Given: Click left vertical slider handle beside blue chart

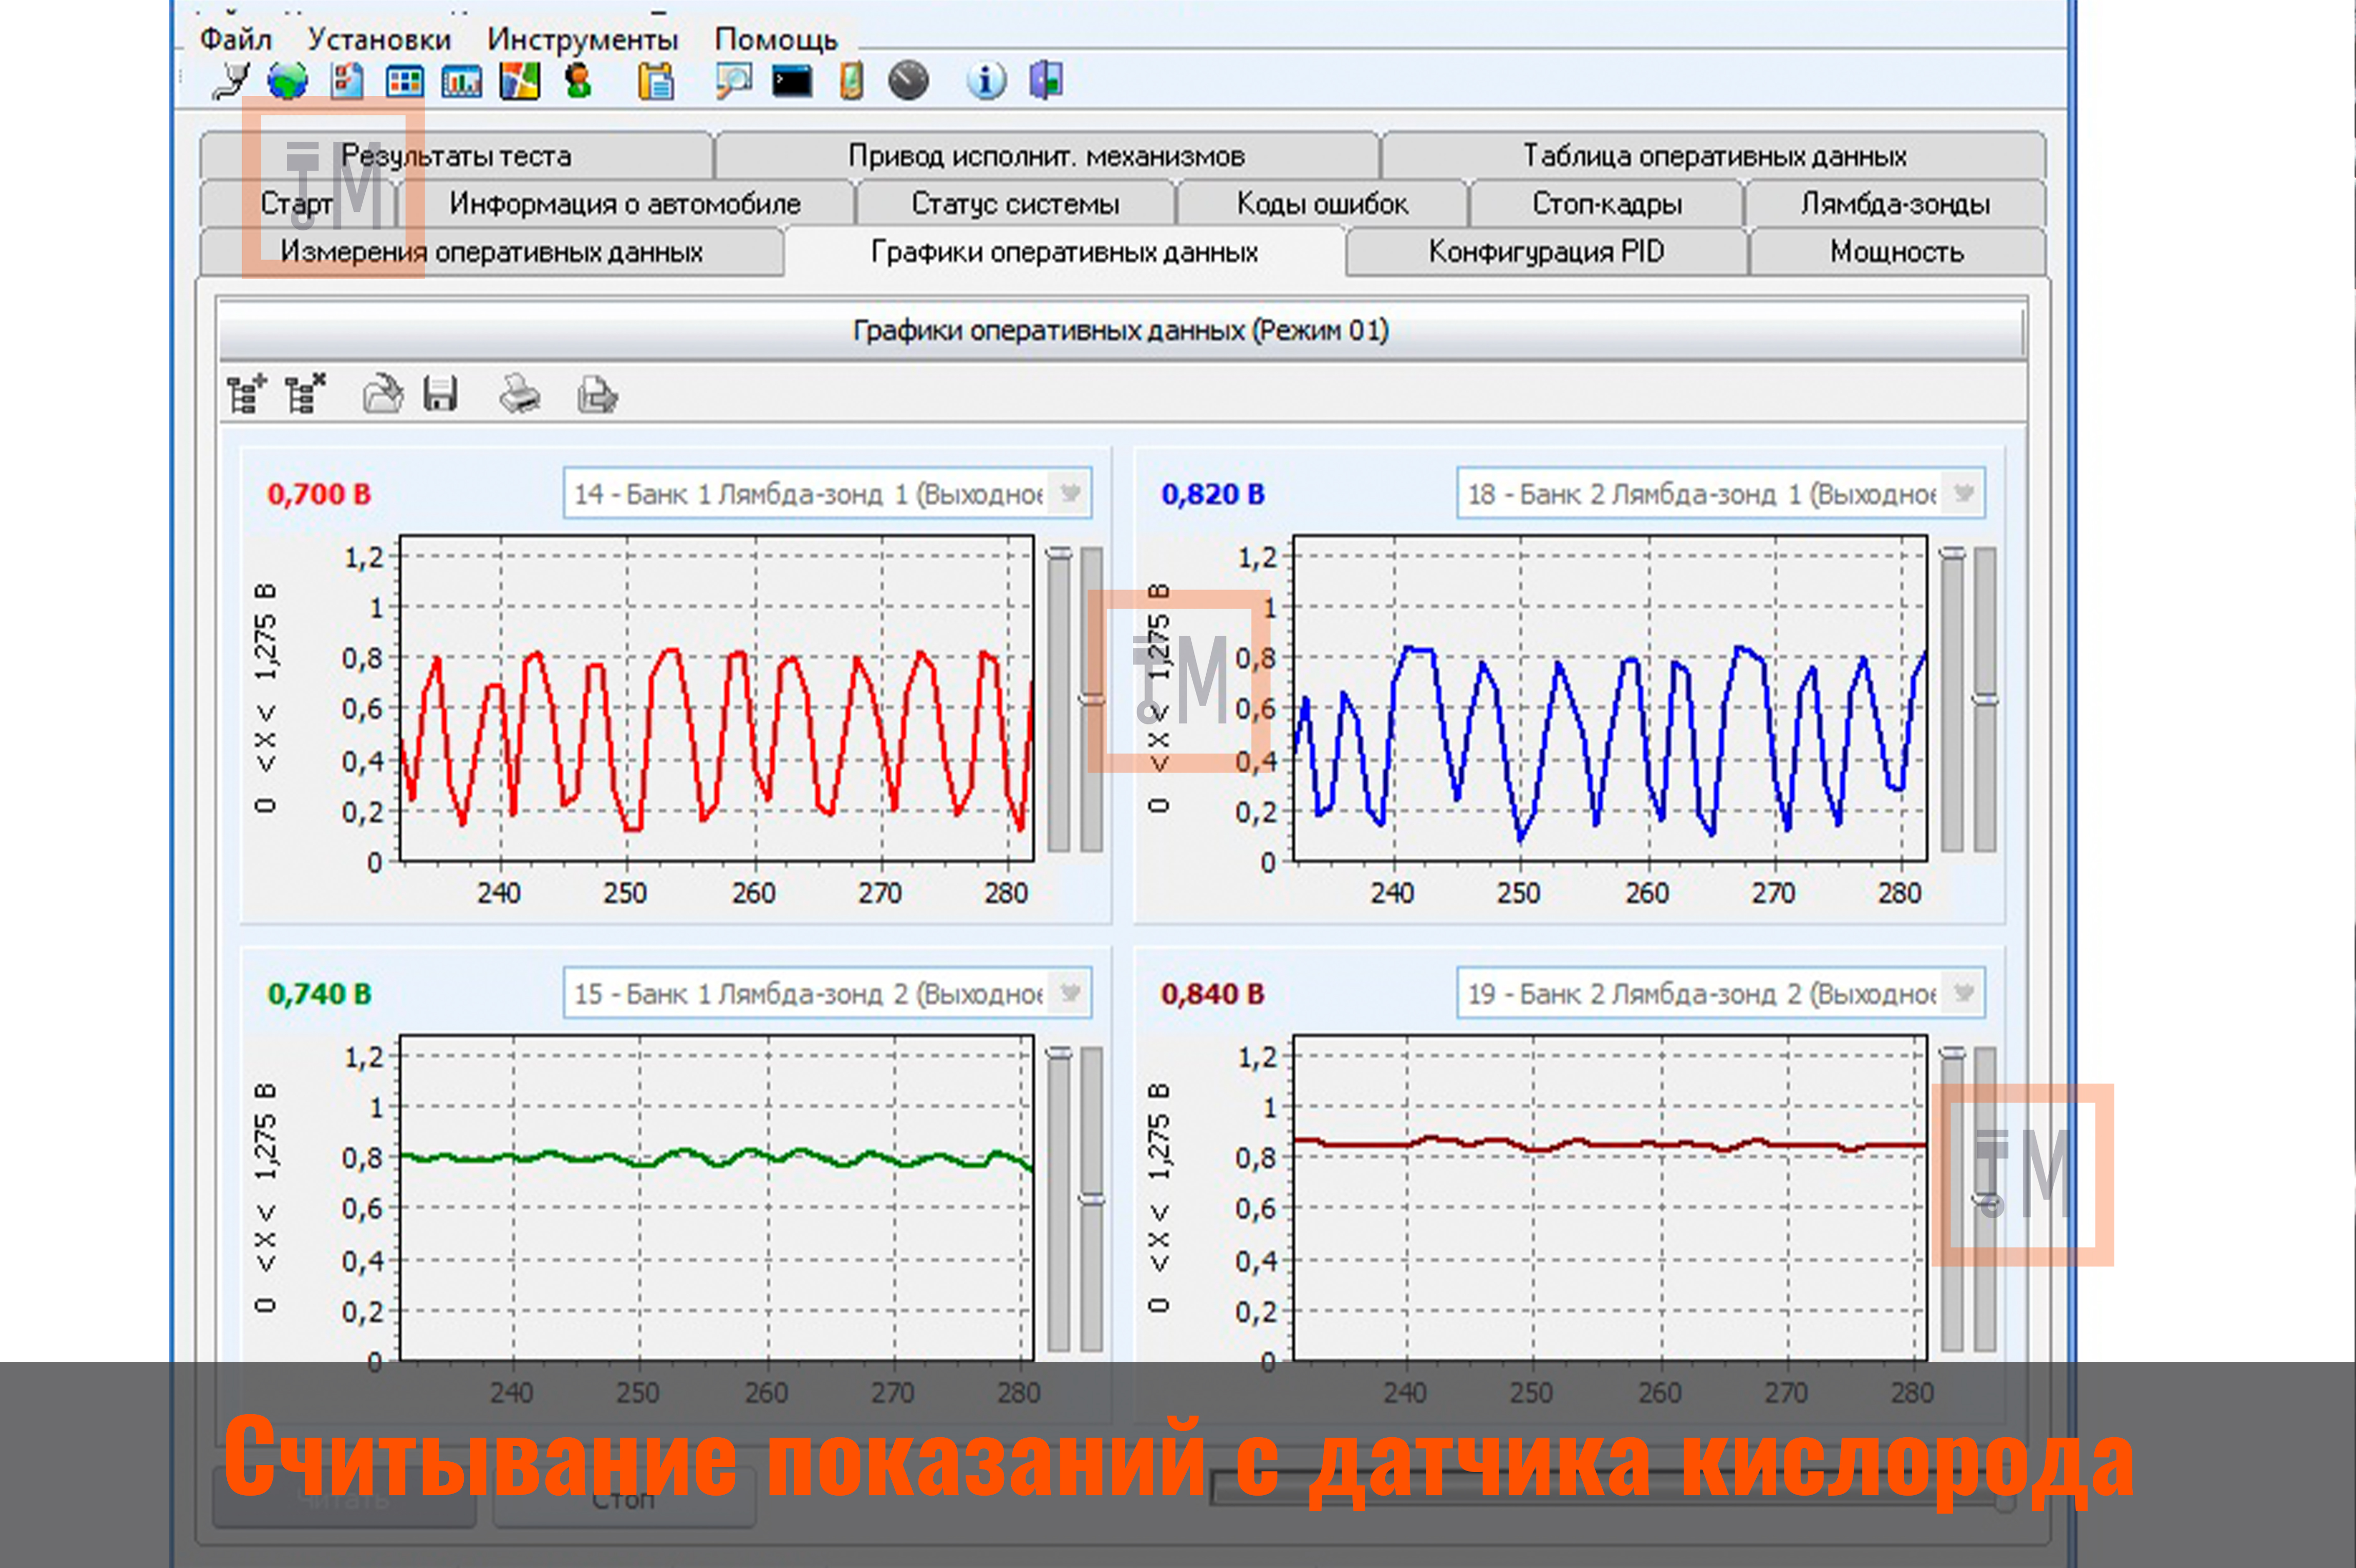Looking at the screenshot, I should 1952,553.
